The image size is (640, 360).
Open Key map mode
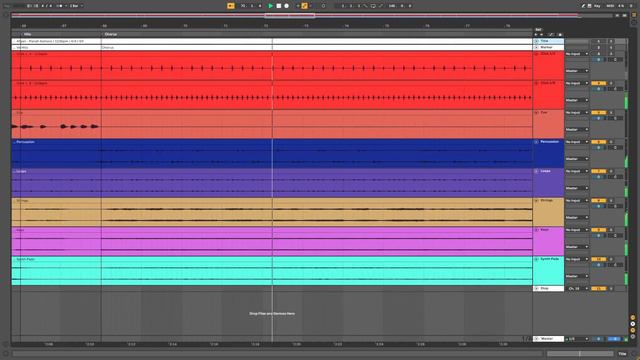(597, 6)
